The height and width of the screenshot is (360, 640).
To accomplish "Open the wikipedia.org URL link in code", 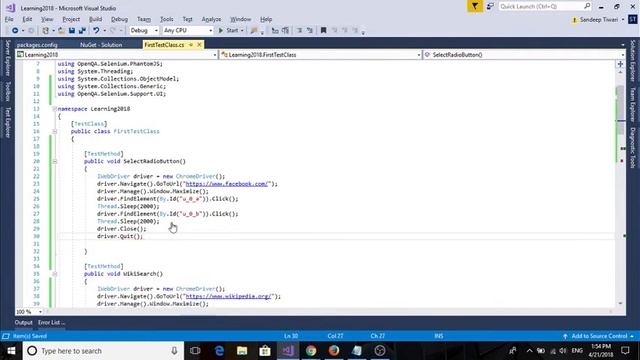I will point(229,296).
